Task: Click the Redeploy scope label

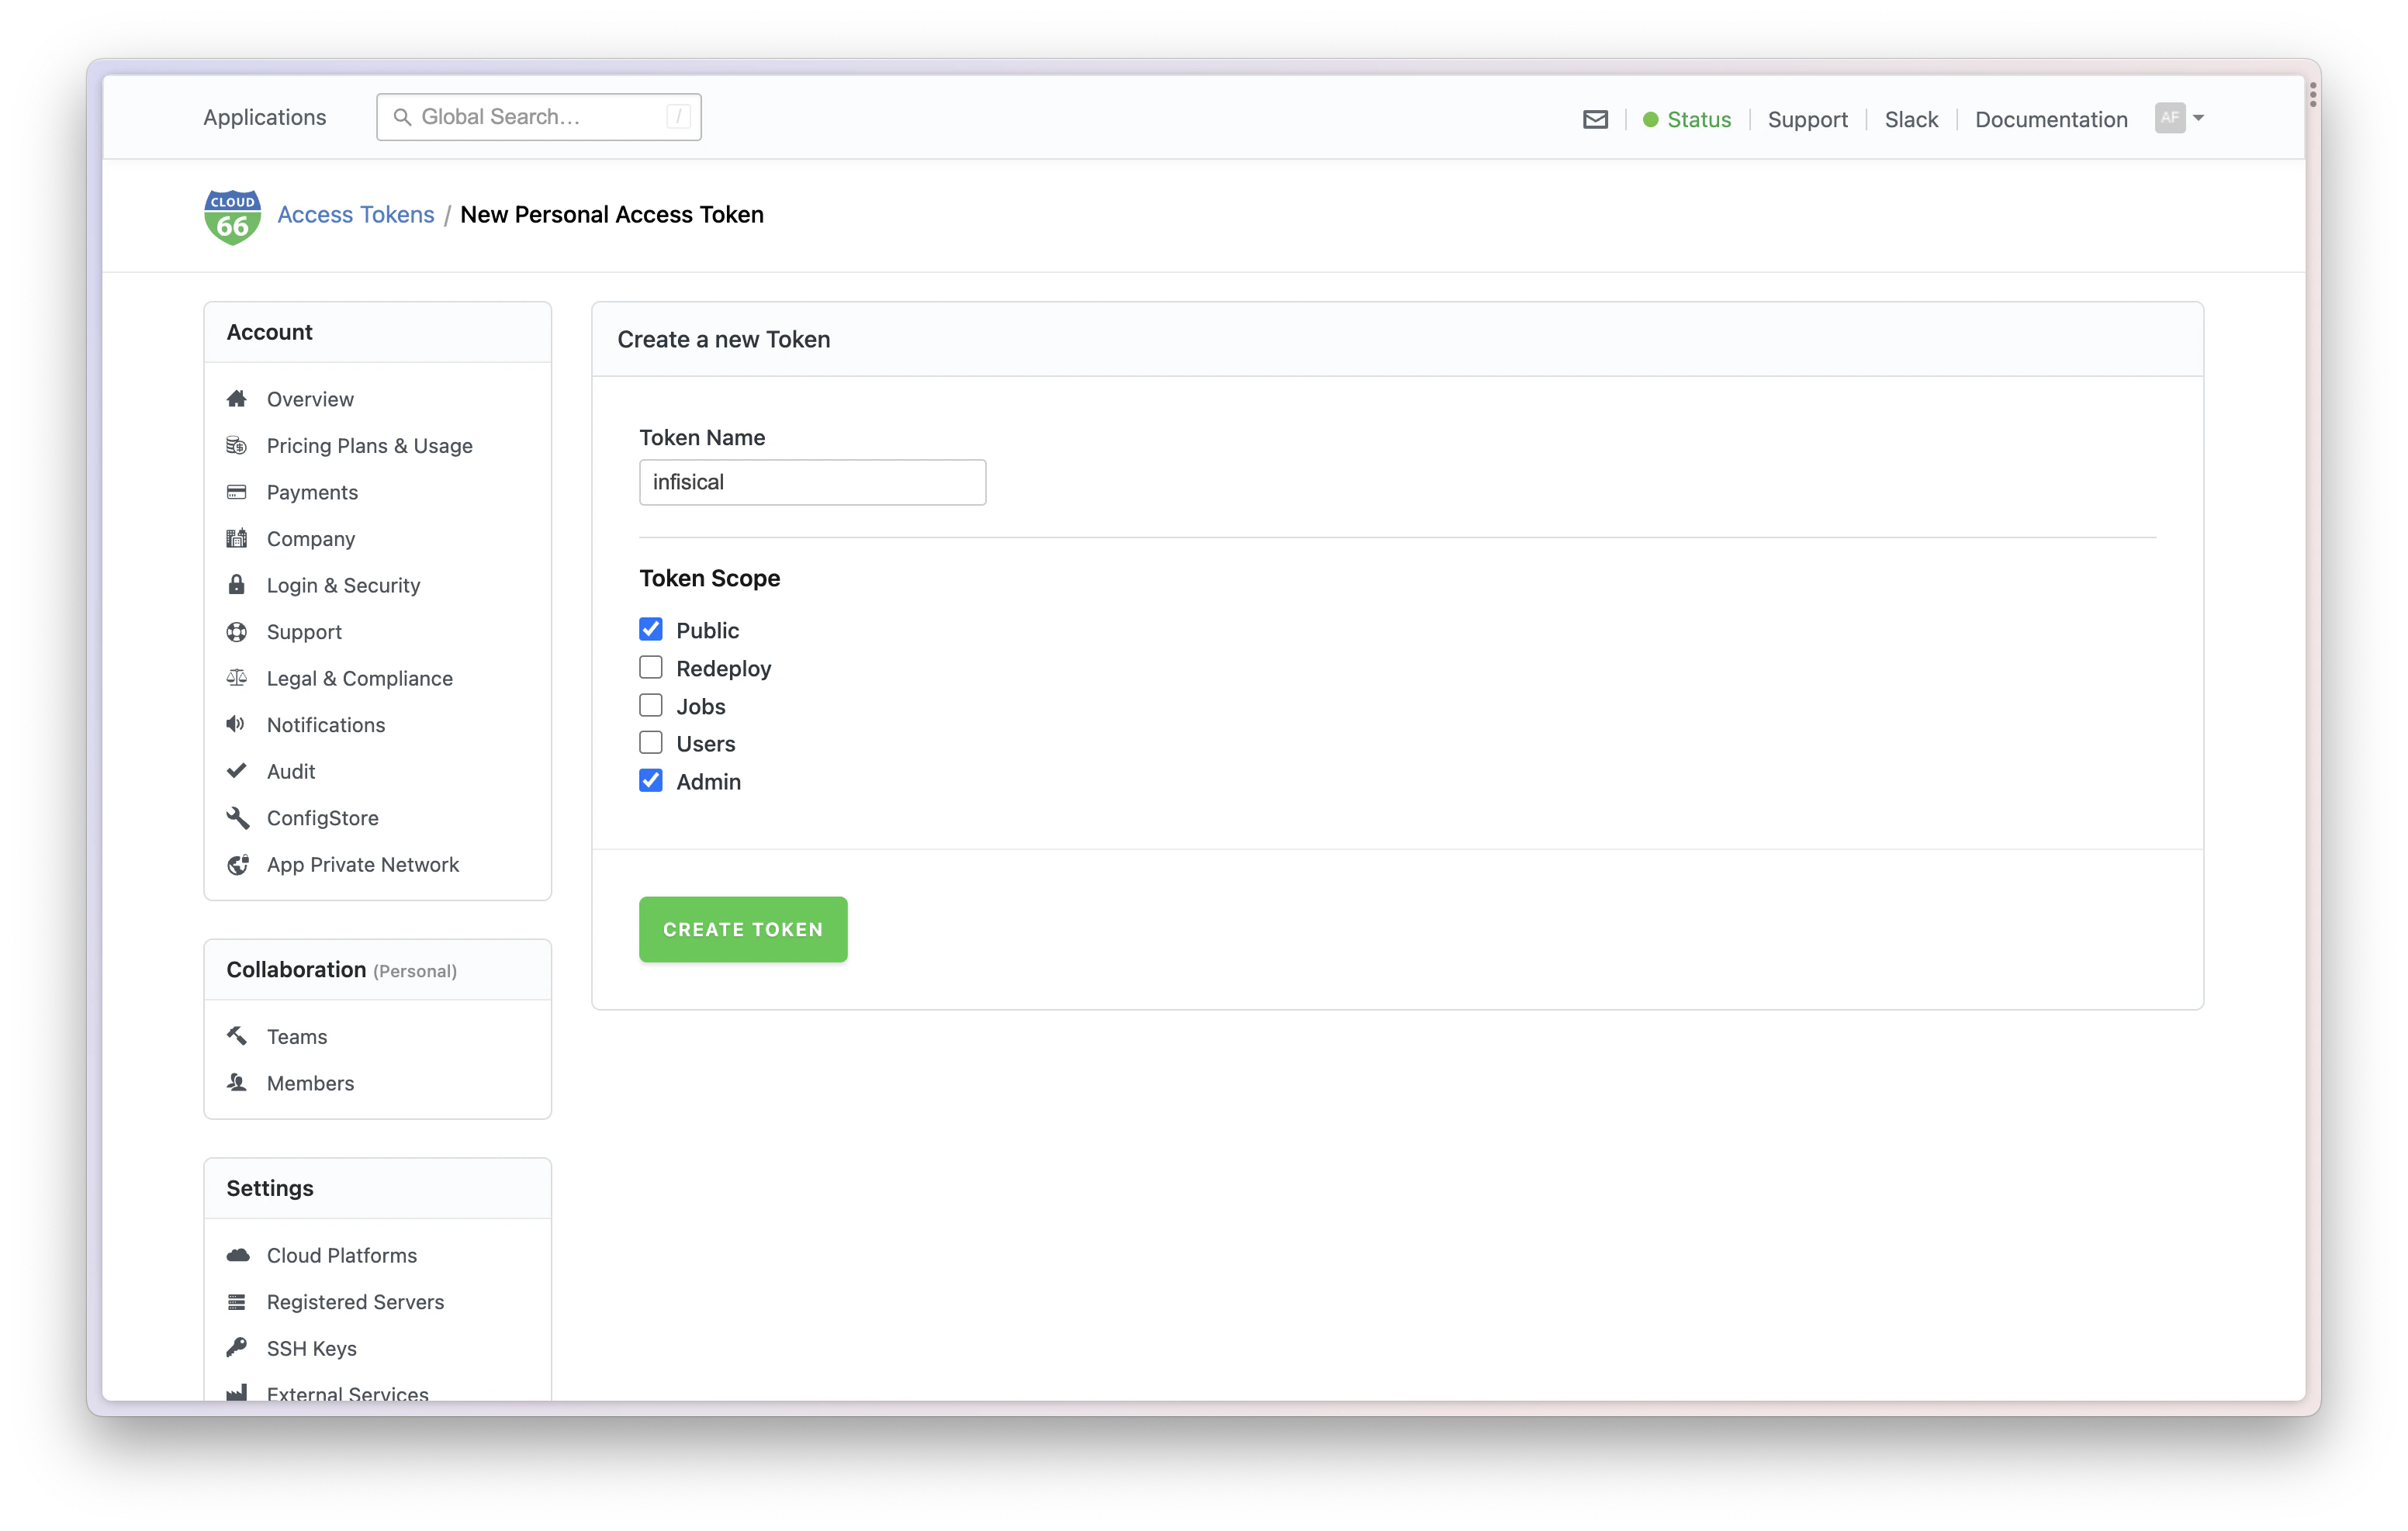Action: 723,668
